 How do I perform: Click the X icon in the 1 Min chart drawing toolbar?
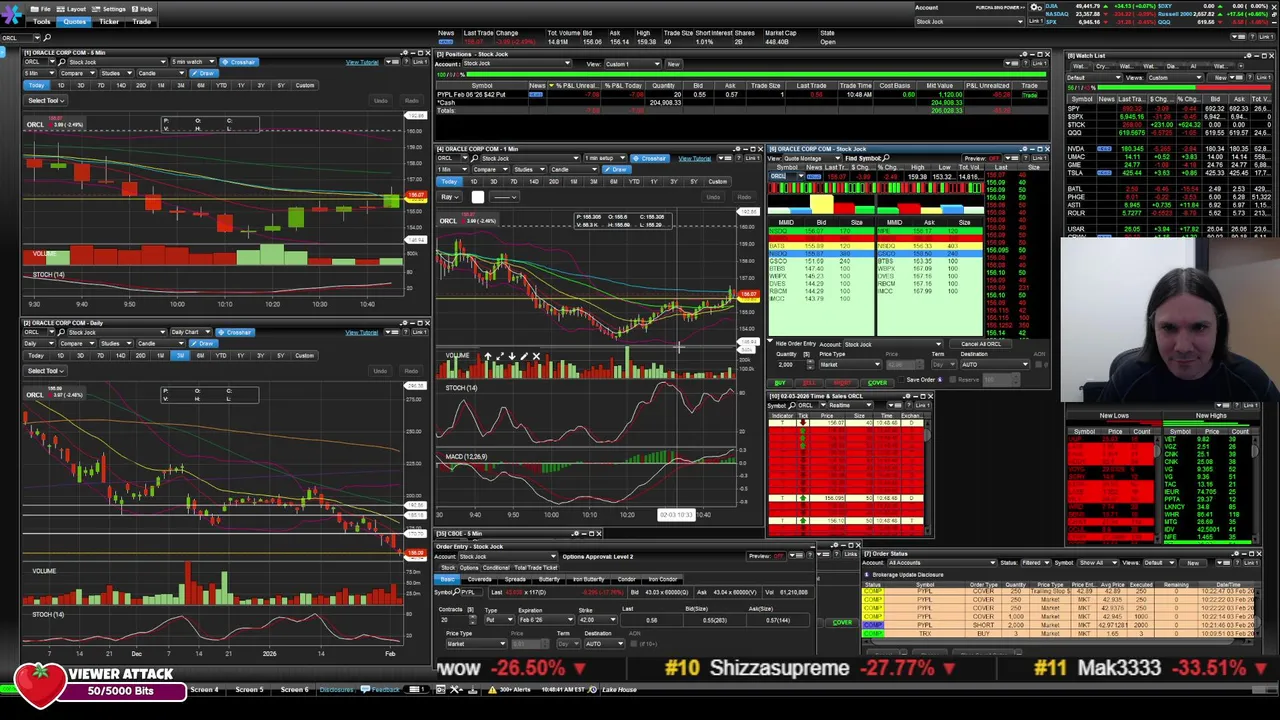pos(536,356)
